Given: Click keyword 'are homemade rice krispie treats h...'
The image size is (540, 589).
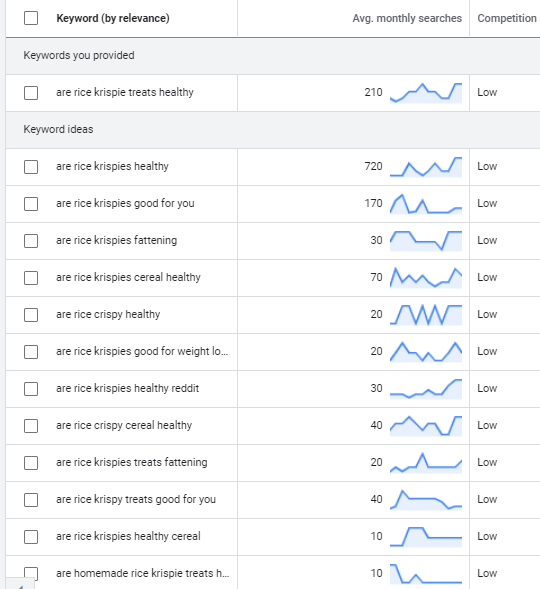Looking at the screenshot, I should pyautogui.click(x=142, y=573).
